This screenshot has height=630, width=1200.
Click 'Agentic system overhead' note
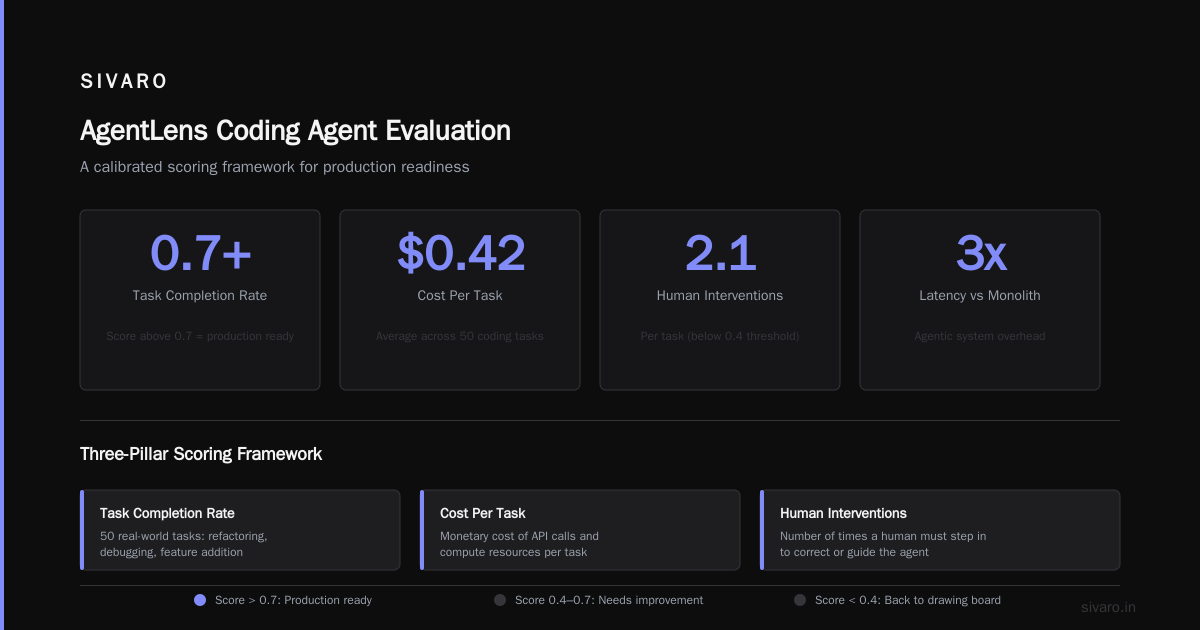coord(980,336)
